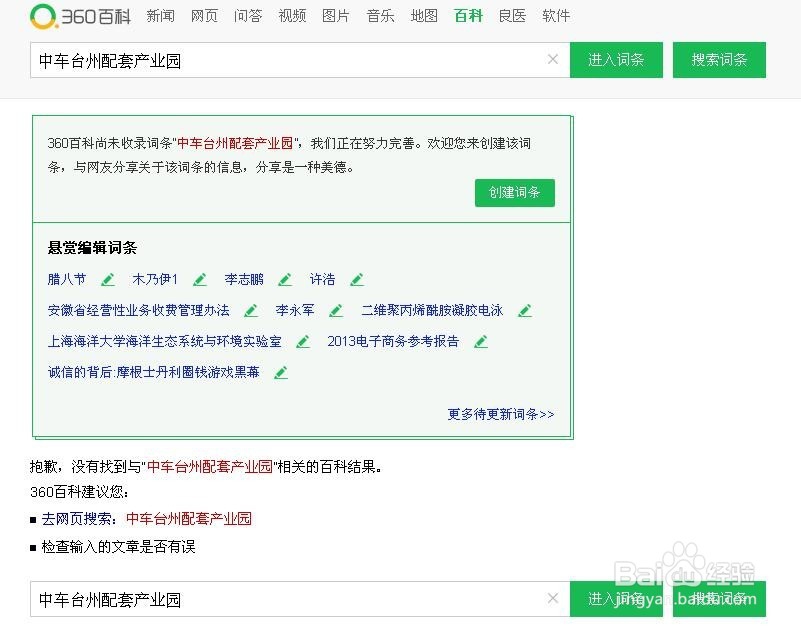This screenshot has height=627, width=801.
Task: Open the 视频 tab
Action: click(x=292, y=16)
